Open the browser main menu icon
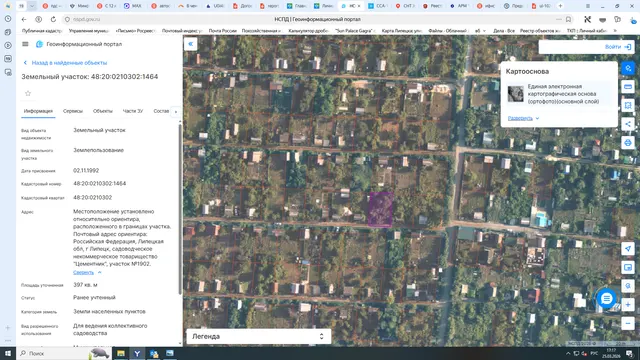This screenshot has height=360, width=640. click(588, 6)
